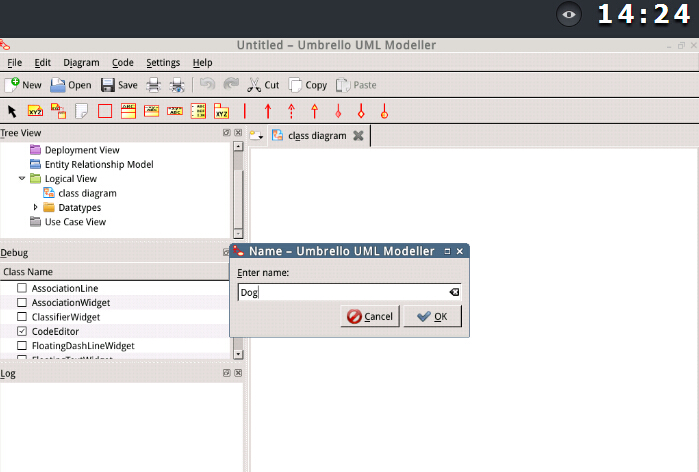Select the Datatype tool
The image size is (699, 472).
point(175,111)
